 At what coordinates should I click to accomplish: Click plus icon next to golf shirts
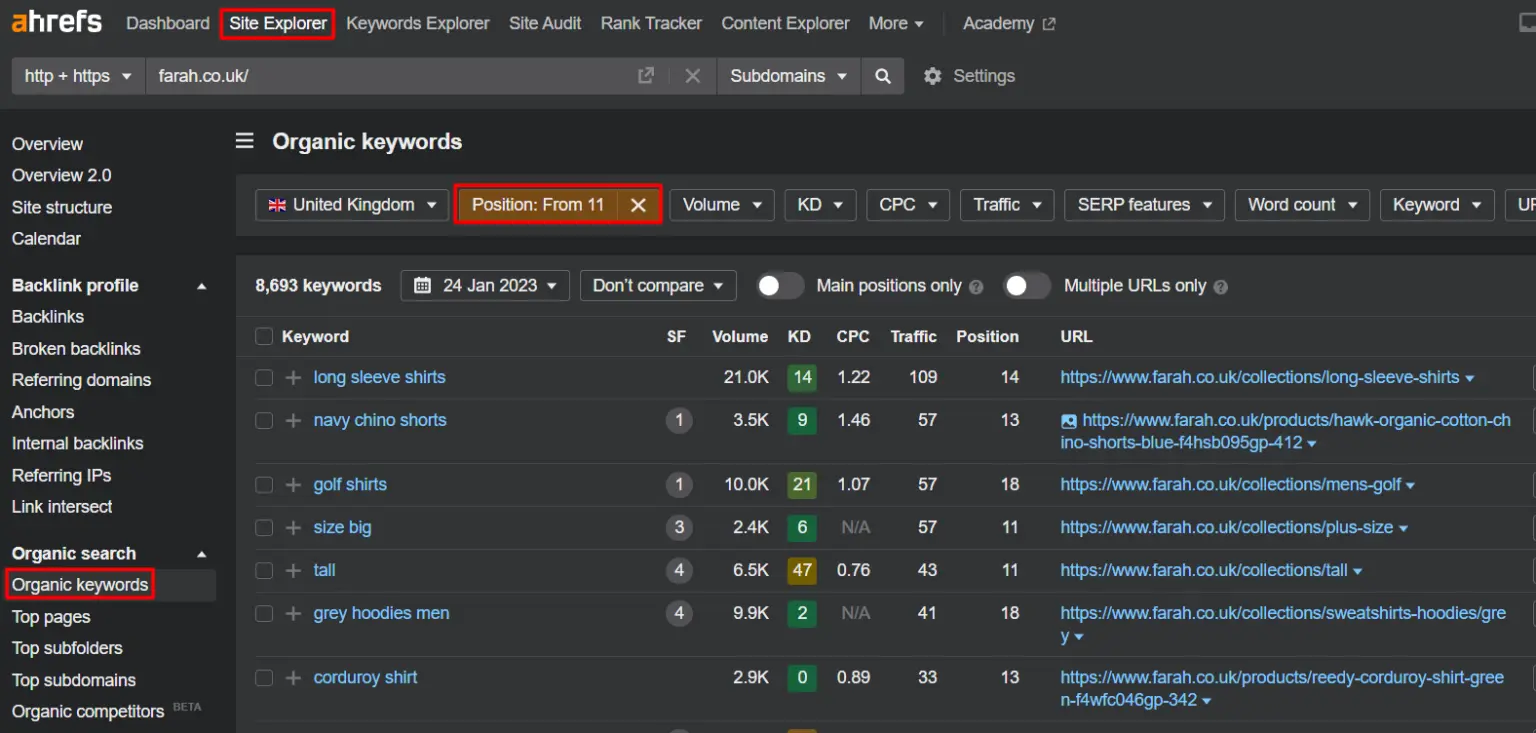click(x=293, y=485)
